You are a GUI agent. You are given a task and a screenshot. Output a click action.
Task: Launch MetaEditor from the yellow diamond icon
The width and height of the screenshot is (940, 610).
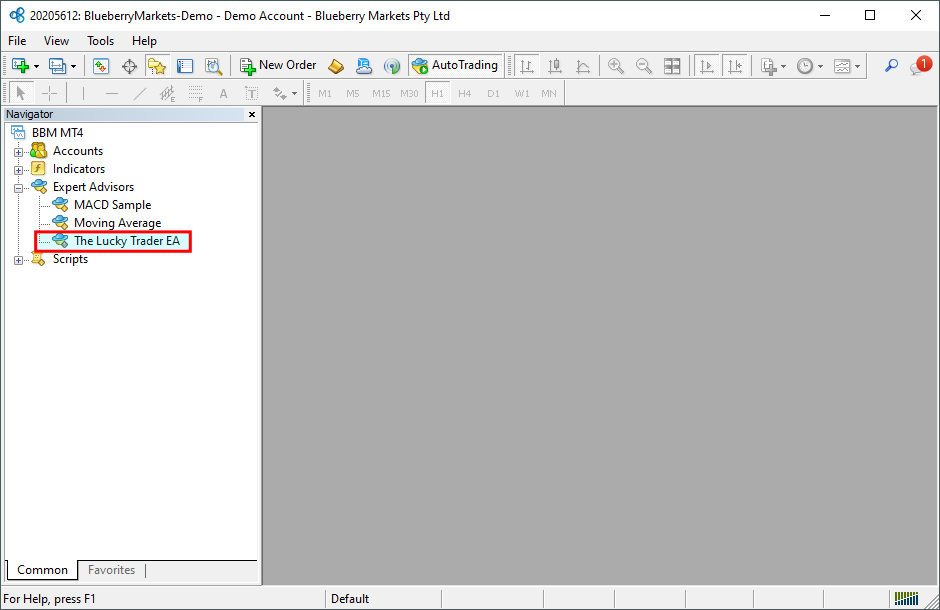(336, 65)
